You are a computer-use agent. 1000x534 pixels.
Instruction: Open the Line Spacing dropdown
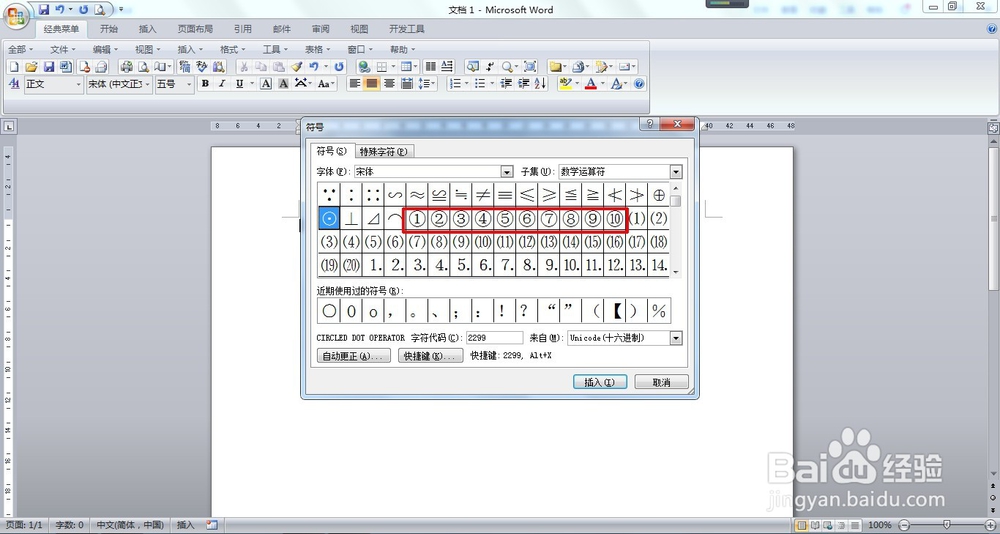click(x=427, y=84)
